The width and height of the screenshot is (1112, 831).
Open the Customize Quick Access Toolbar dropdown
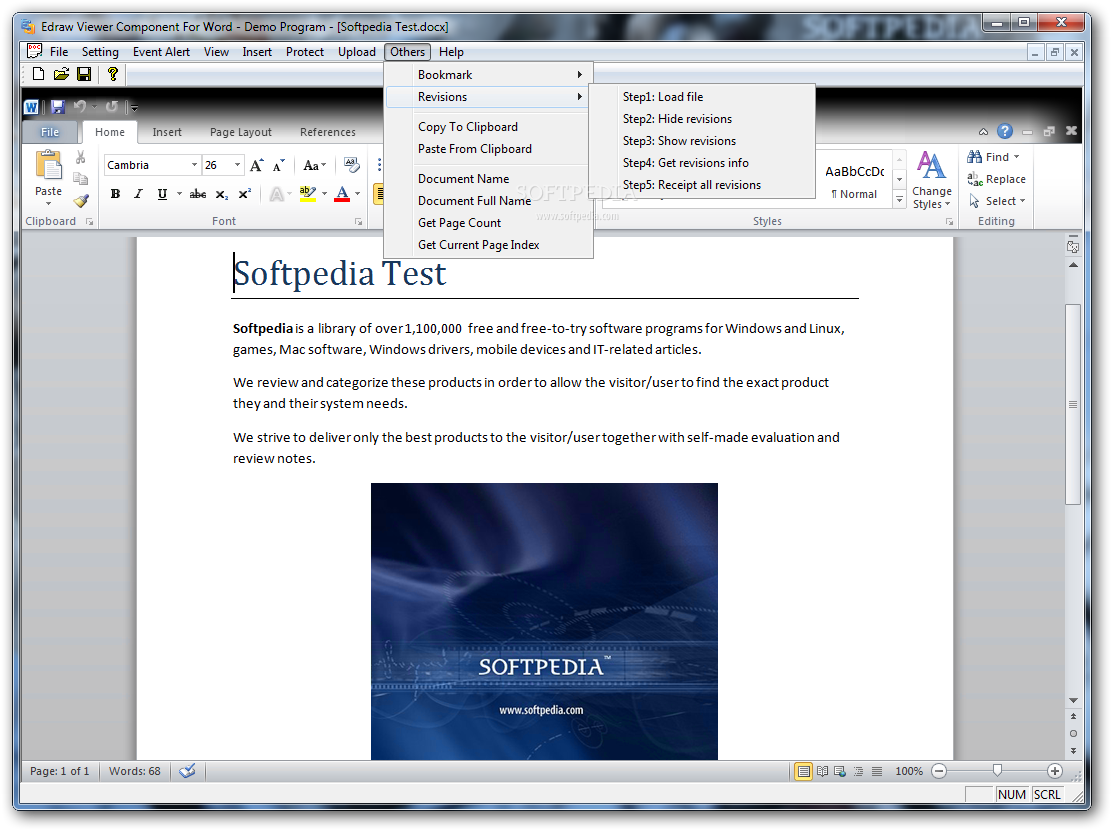[134, 108]
